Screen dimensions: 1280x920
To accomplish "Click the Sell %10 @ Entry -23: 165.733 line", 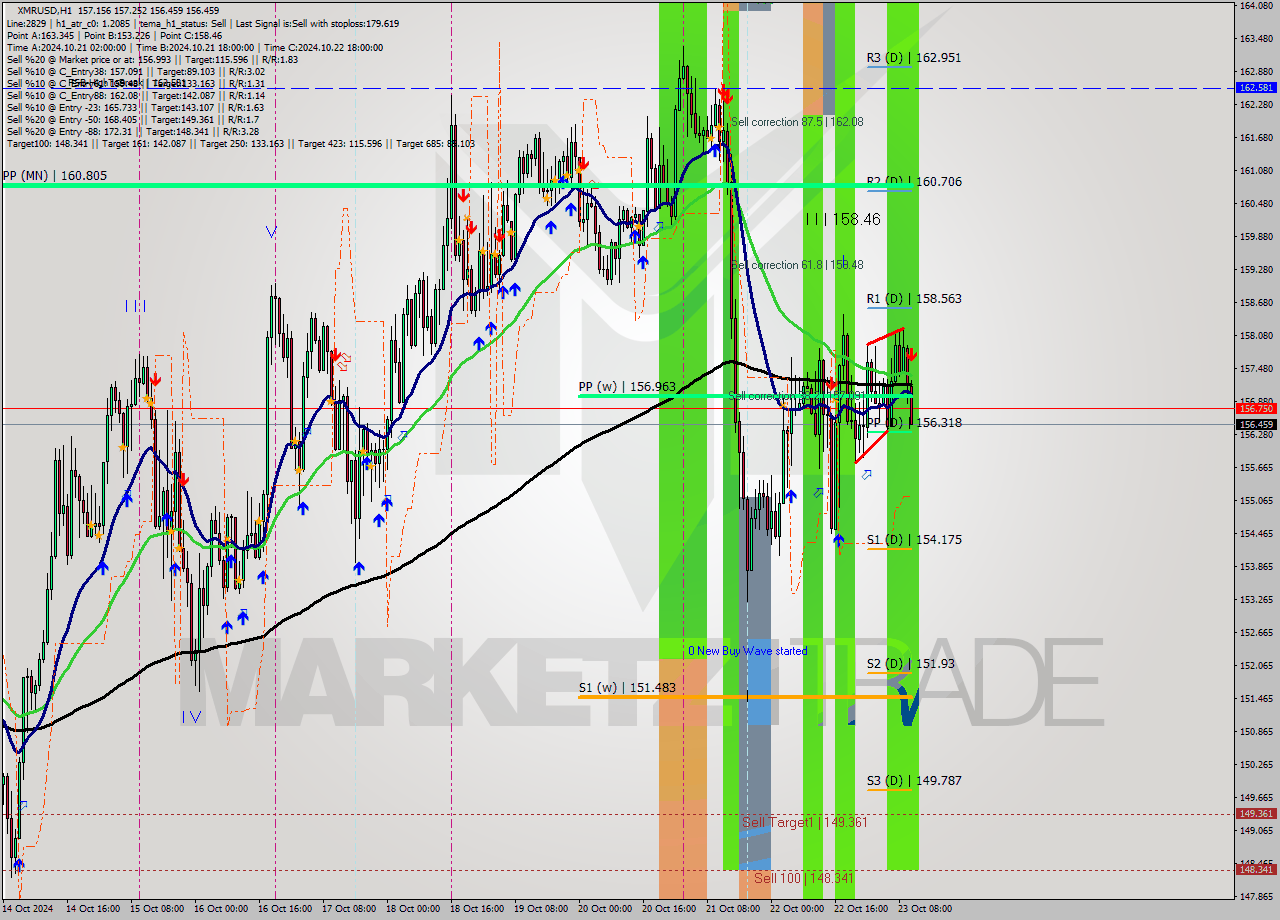I will [x=135, y=107].
